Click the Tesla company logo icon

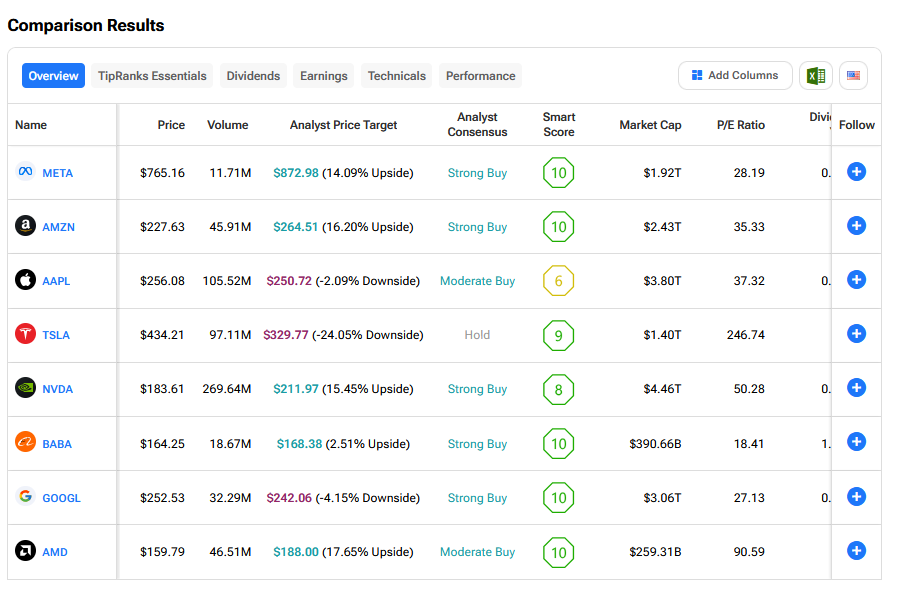(25, 334)
